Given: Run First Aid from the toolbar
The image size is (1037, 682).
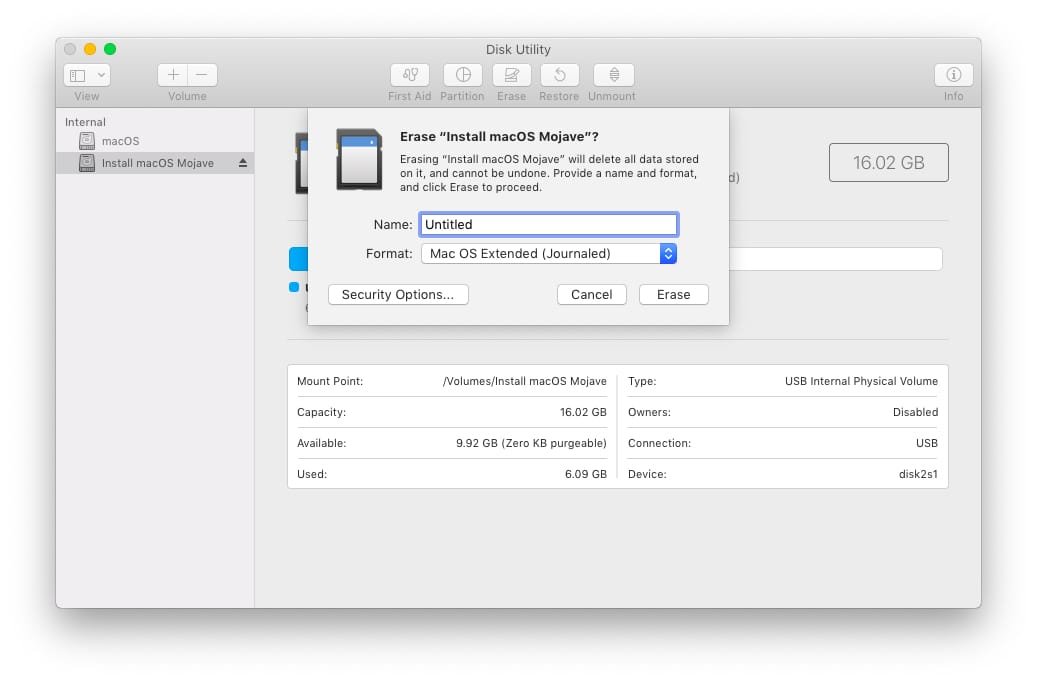Looking at the screenshot, I should [x=410, y=75].
